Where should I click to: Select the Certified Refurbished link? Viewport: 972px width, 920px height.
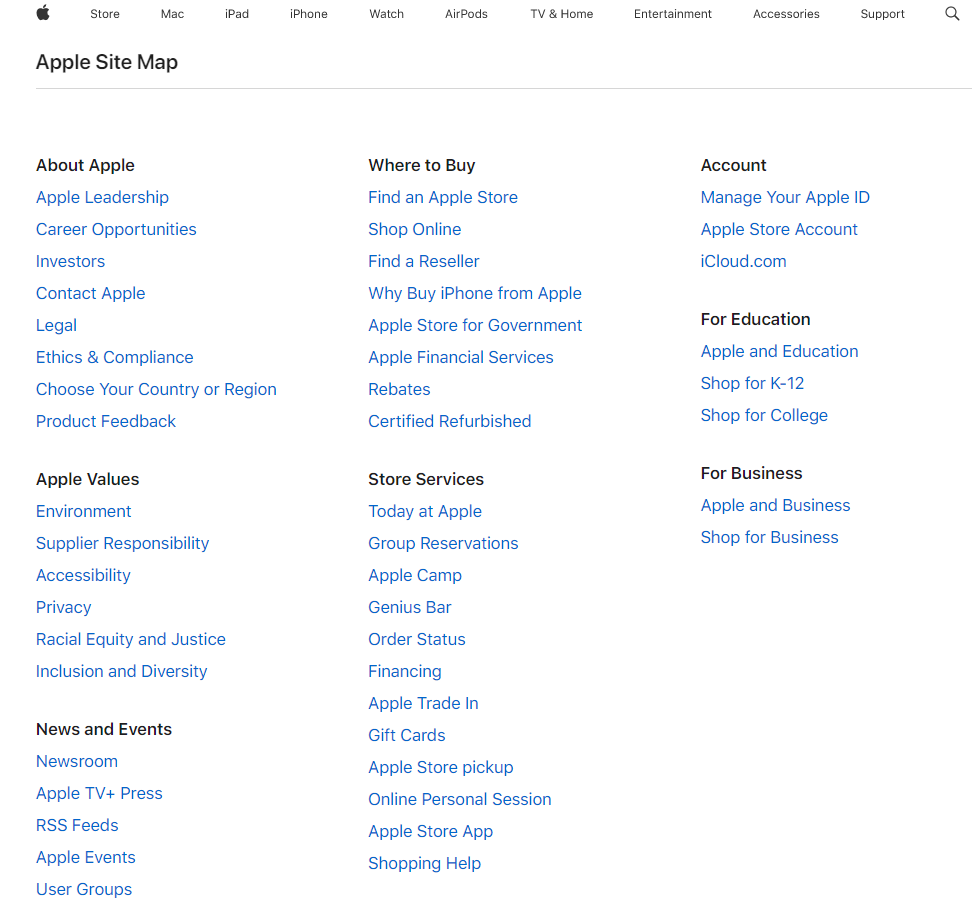pyautogui.click(x=450, y=421)
